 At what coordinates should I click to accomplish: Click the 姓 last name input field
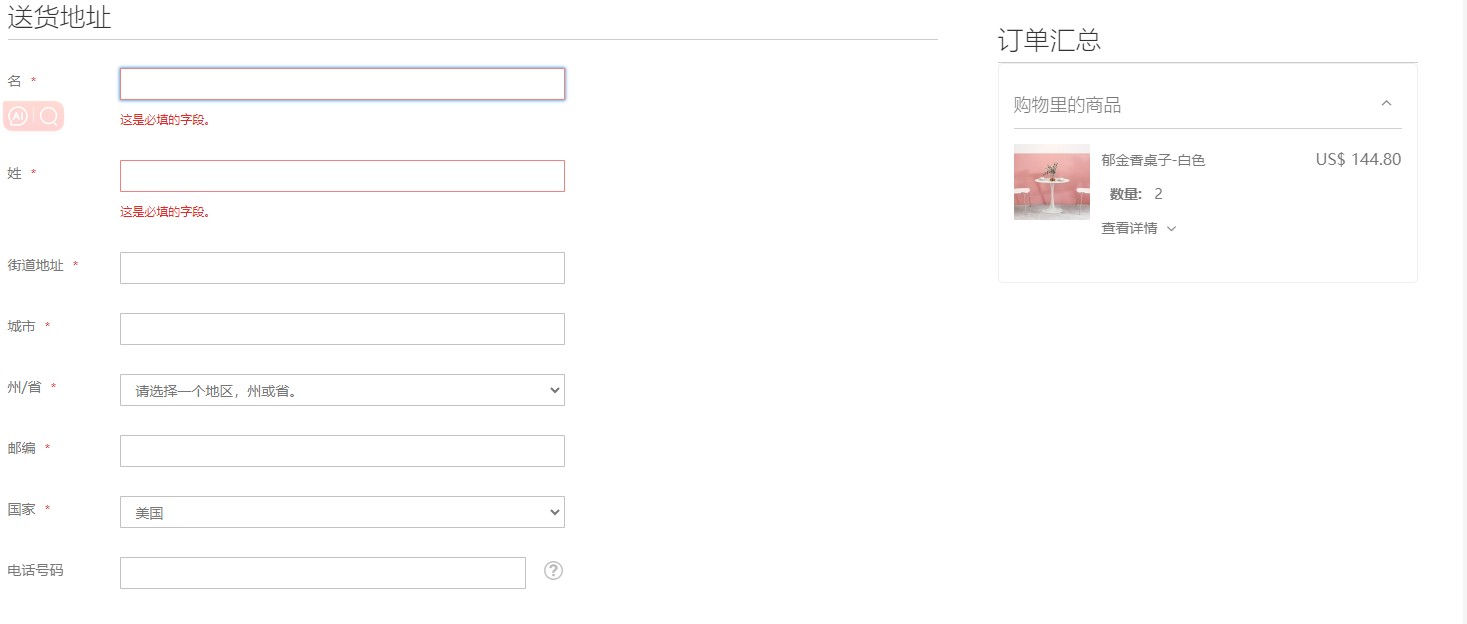pyautogui.click(x=342, y=176)
